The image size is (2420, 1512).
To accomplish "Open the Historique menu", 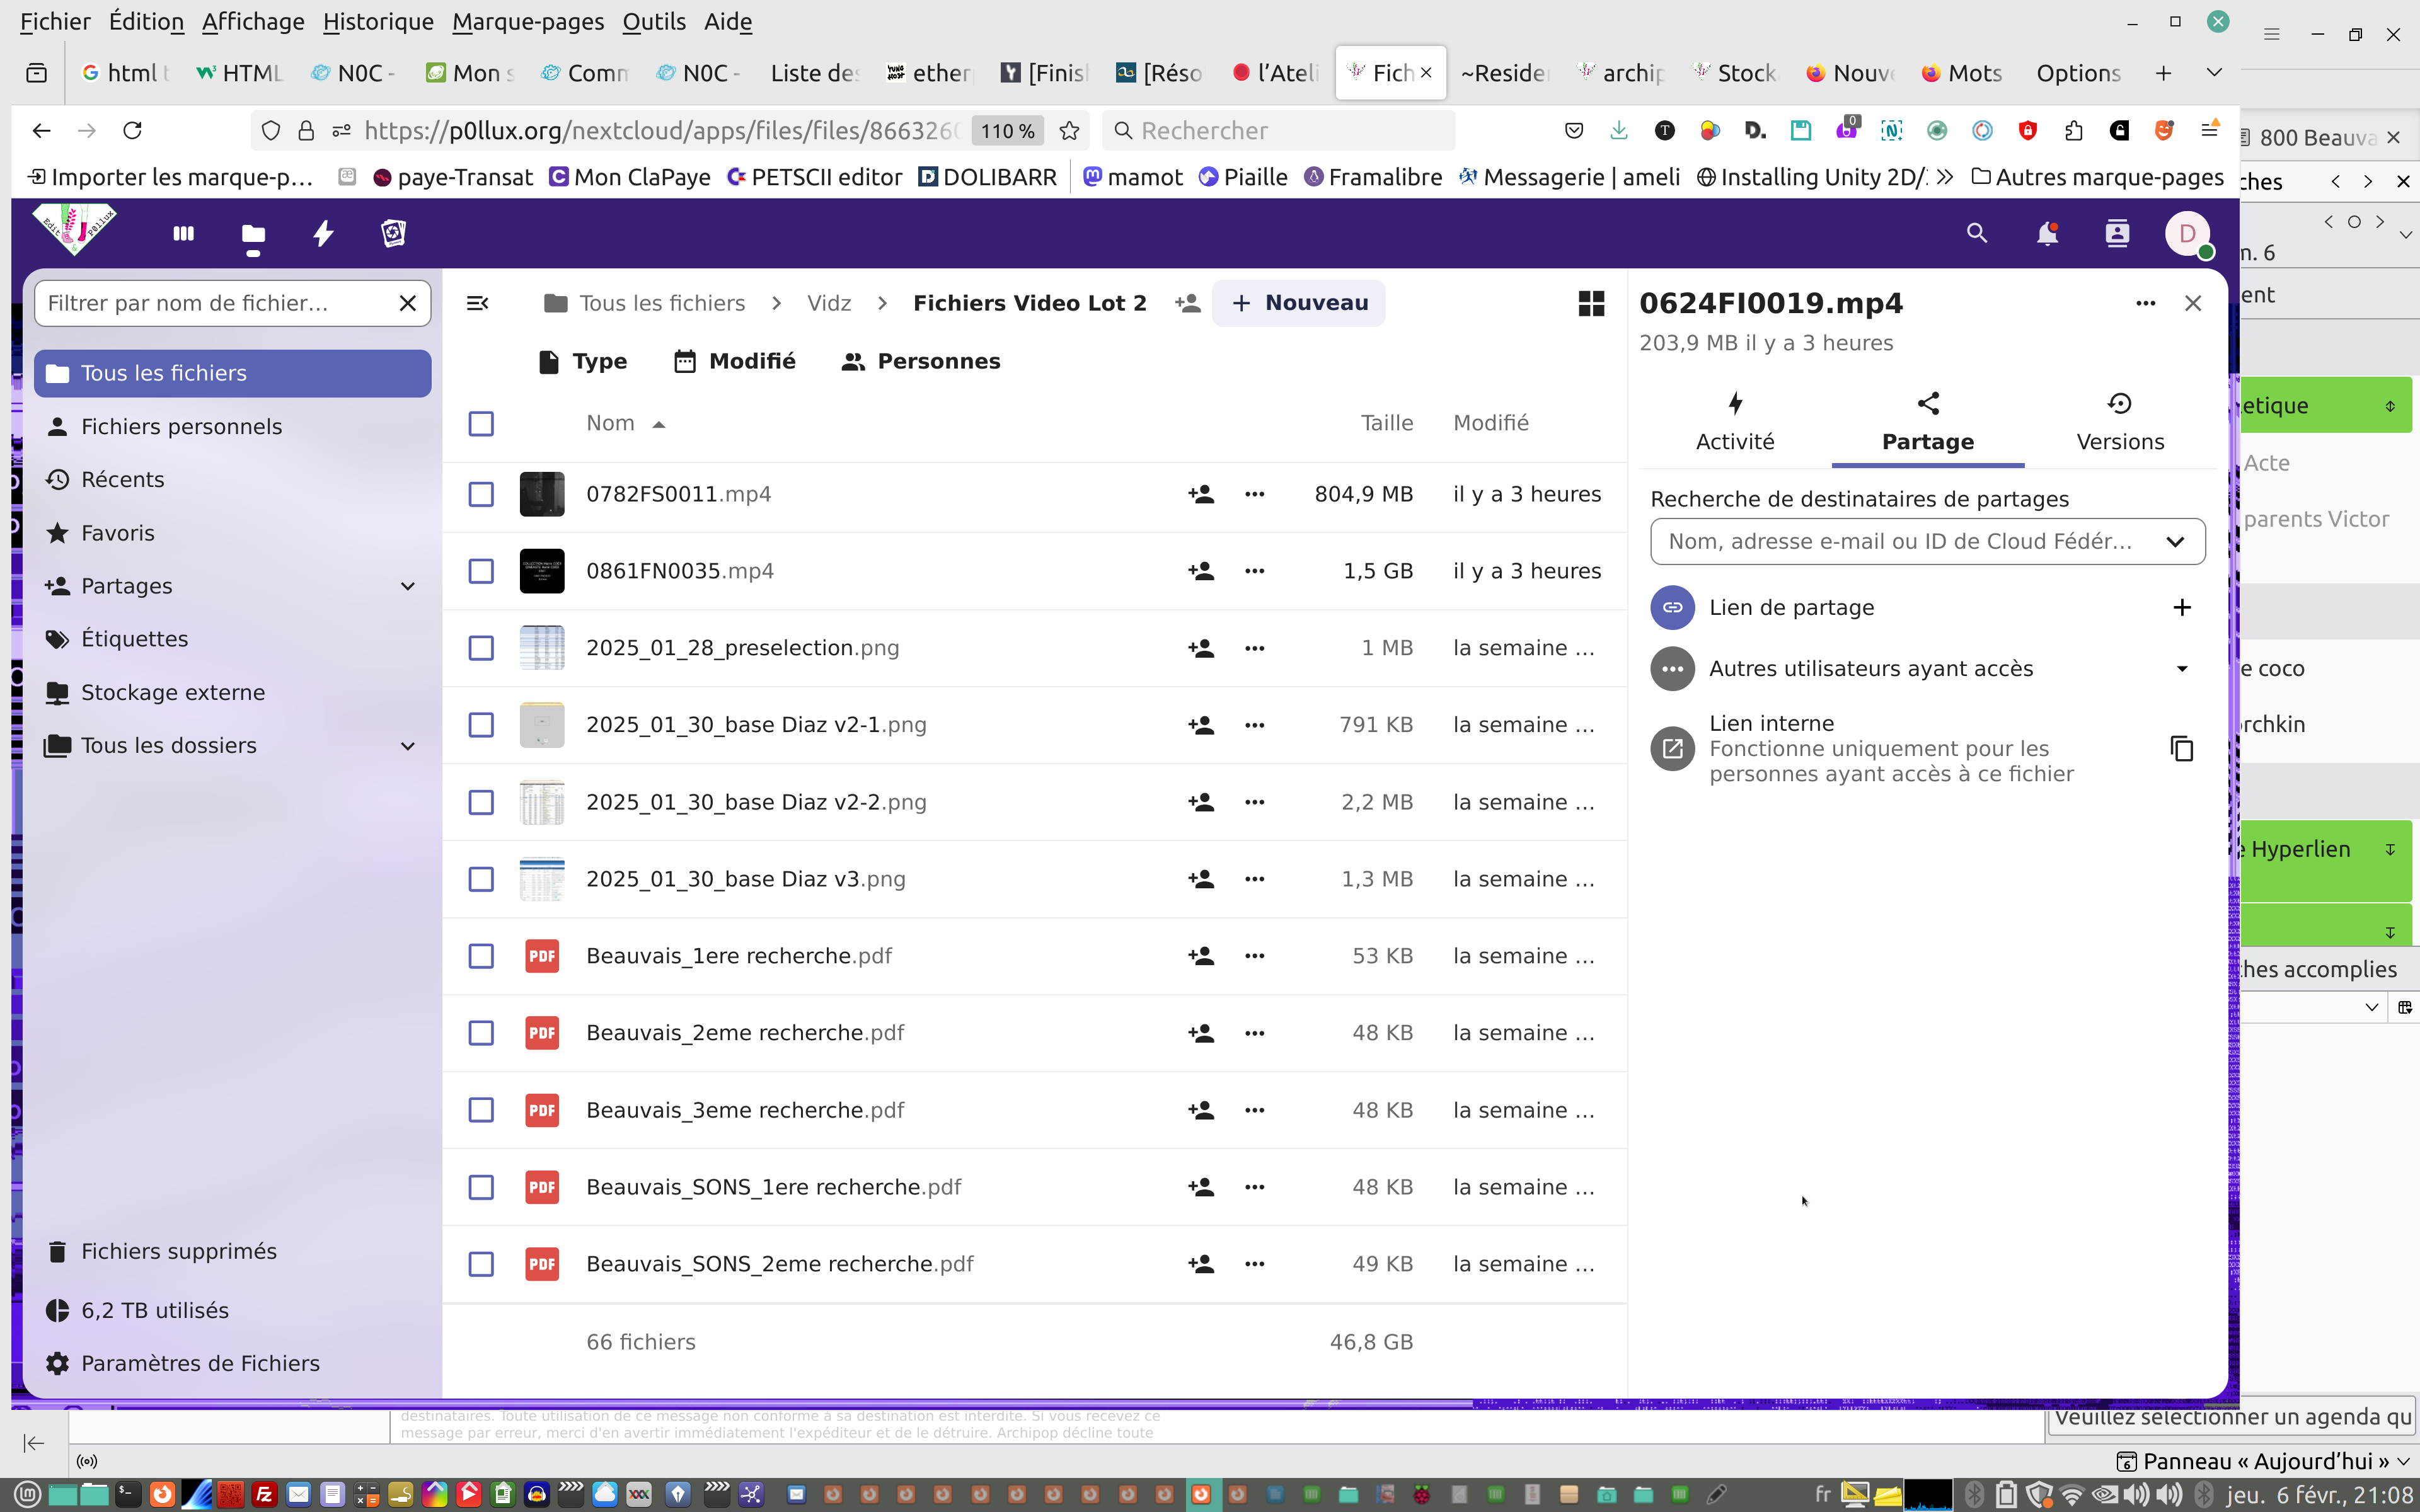I will click(377, 21).
